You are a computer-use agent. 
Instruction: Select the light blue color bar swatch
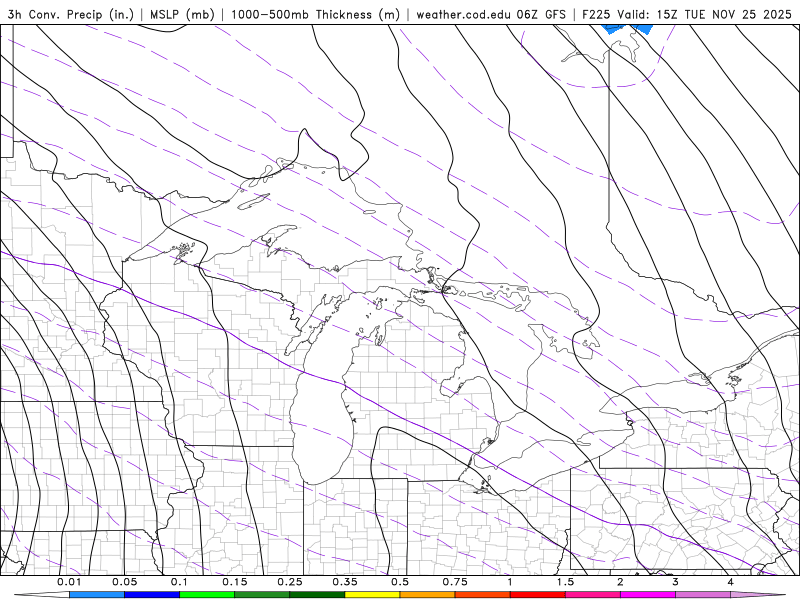coord(97,595)
